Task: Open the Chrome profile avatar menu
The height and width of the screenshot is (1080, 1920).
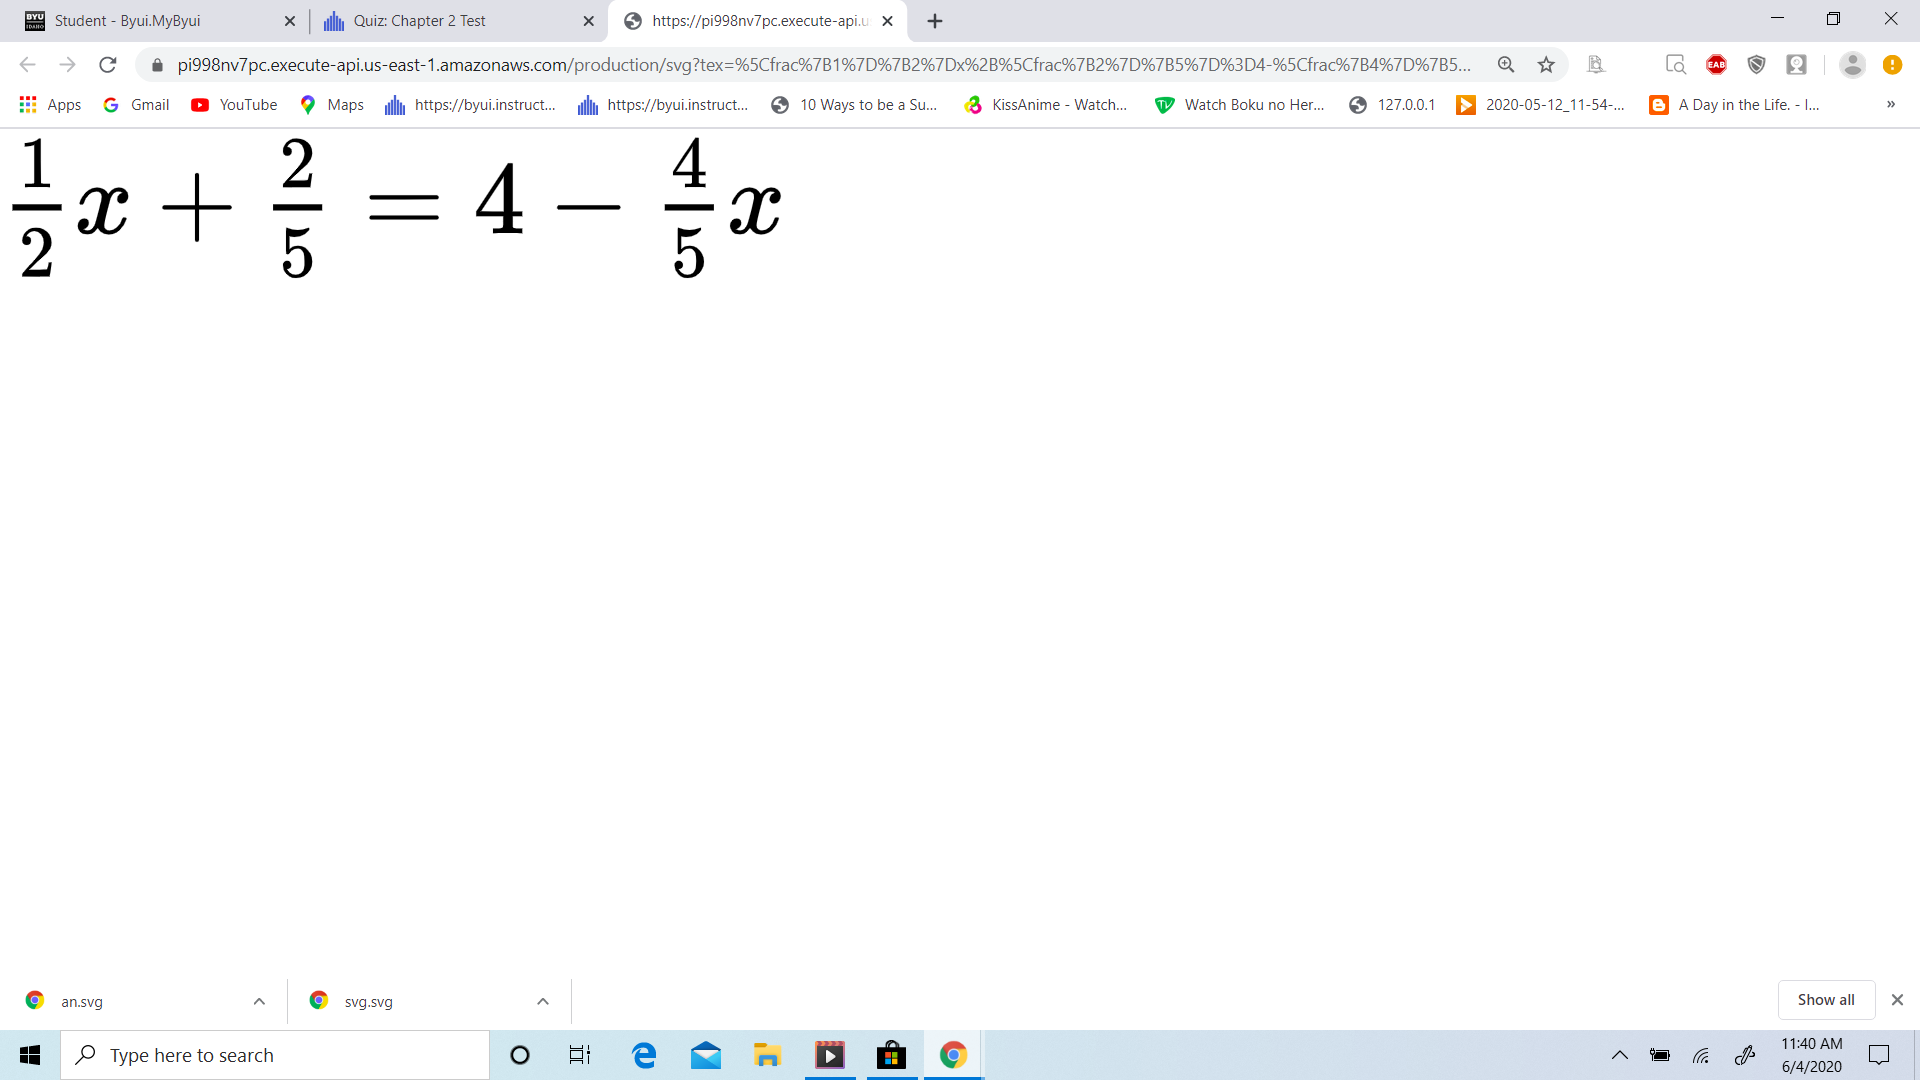Action: (x=1853, y=64)
